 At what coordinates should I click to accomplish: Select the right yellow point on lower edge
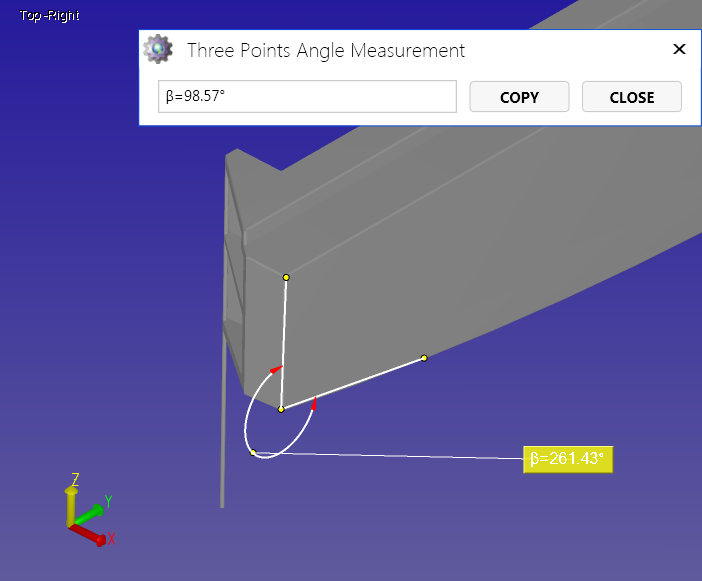point(424,358)
